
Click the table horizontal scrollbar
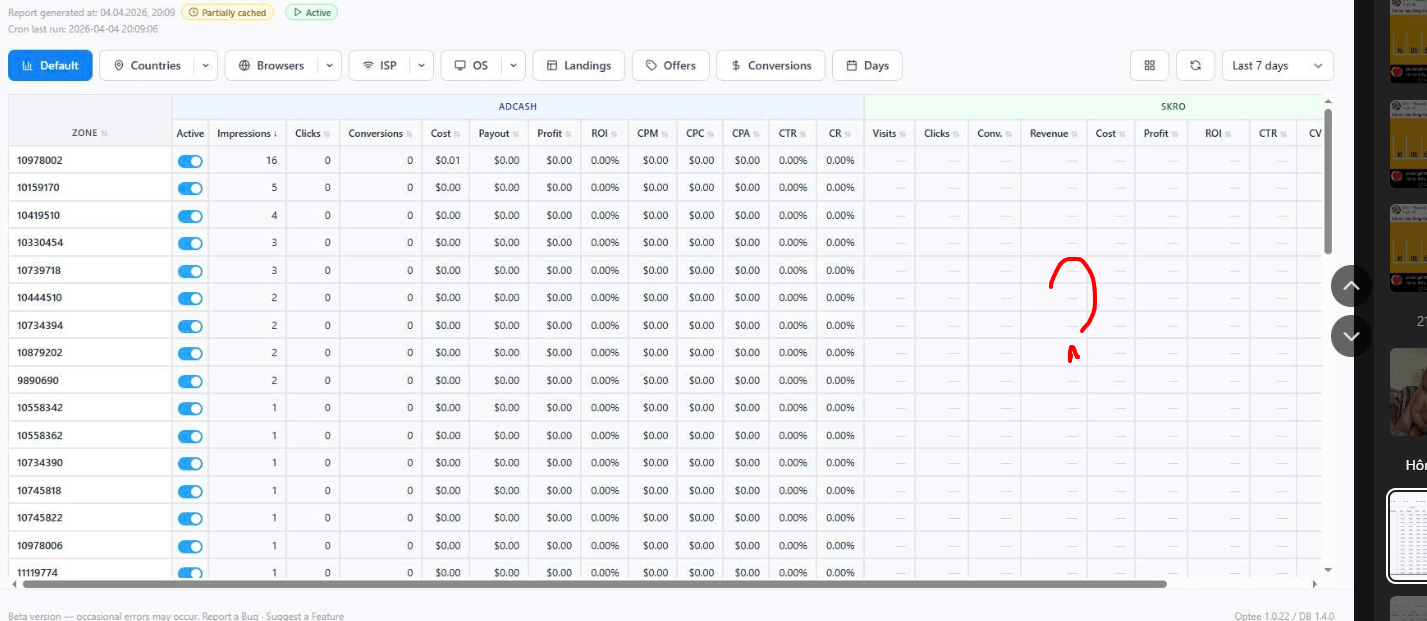tap(593, 584)
